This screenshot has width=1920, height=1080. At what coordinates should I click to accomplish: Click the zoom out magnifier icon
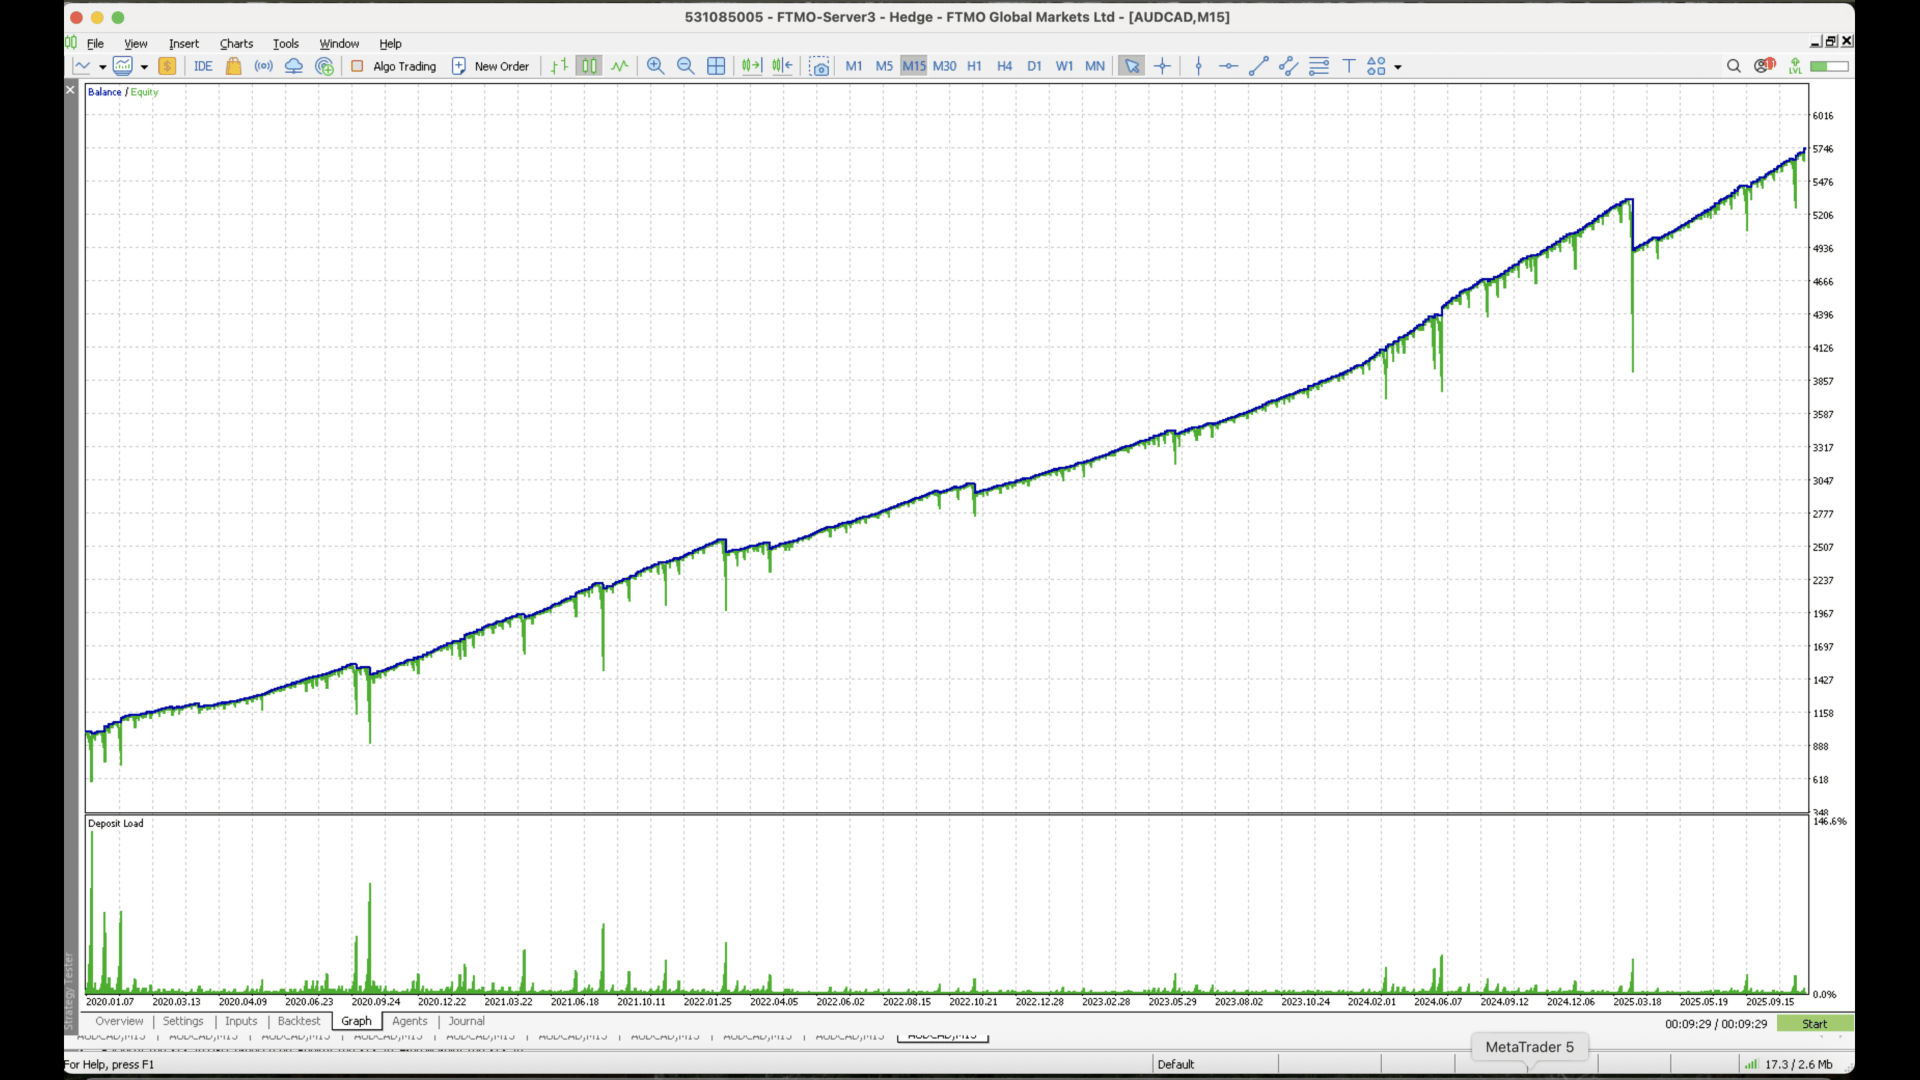pos(685,66)
